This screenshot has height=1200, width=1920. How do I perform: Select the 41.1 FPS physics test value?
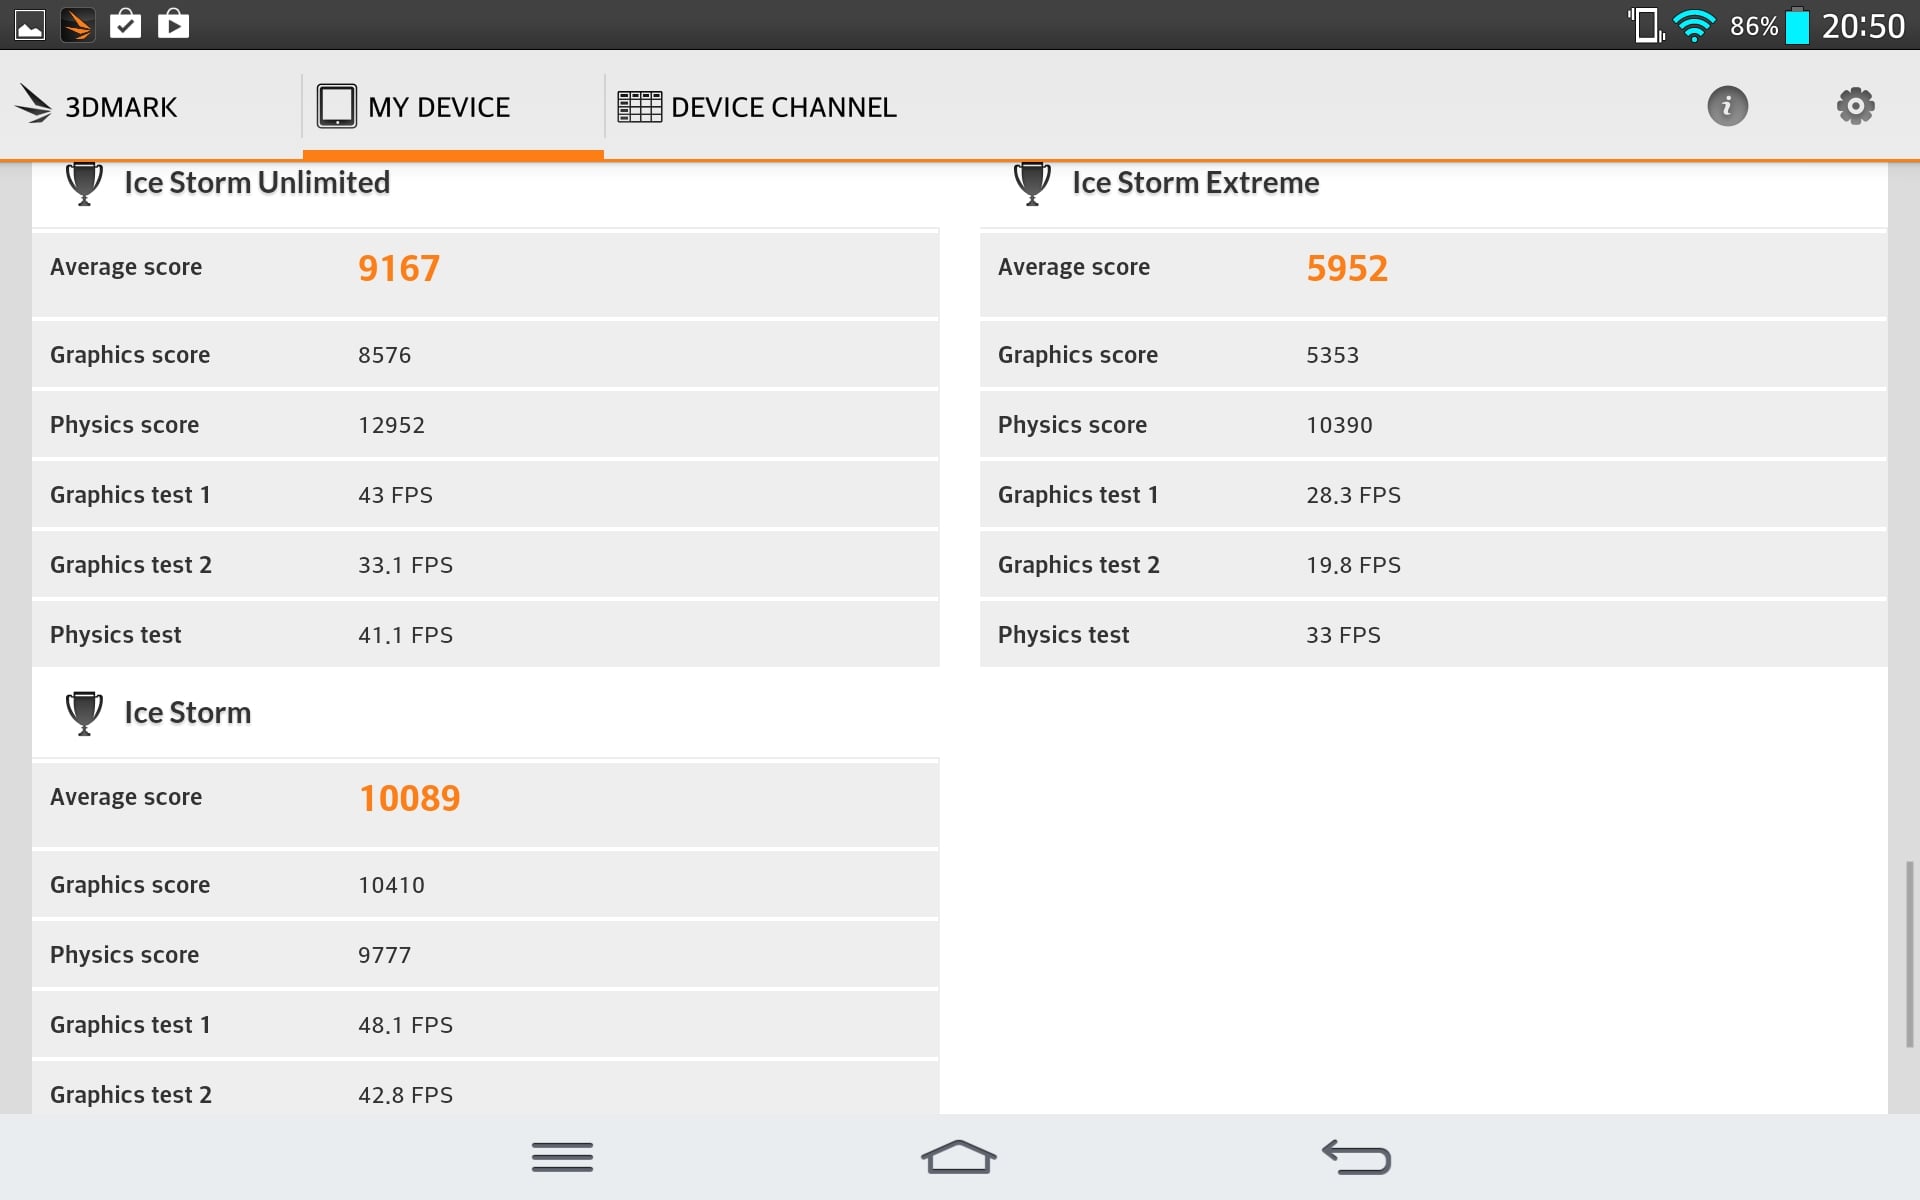[406, 635]
